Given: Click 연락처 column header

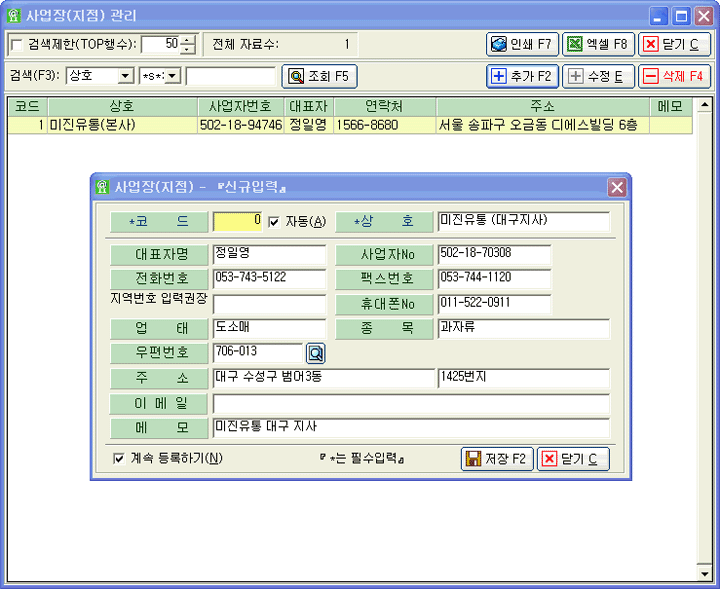Looking at the screenshot, I should pos(384,107).
